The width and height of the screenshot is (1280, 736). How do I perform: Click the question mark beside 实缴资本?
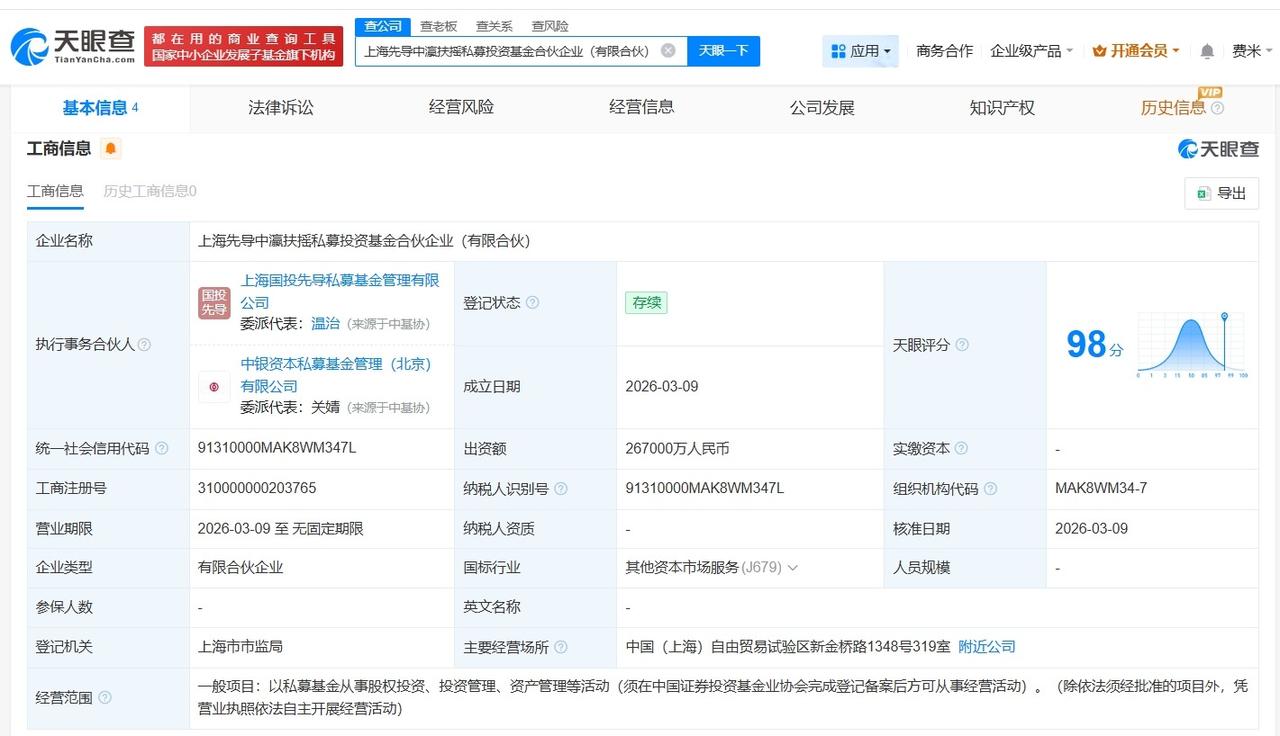click(x=961, y=449)
